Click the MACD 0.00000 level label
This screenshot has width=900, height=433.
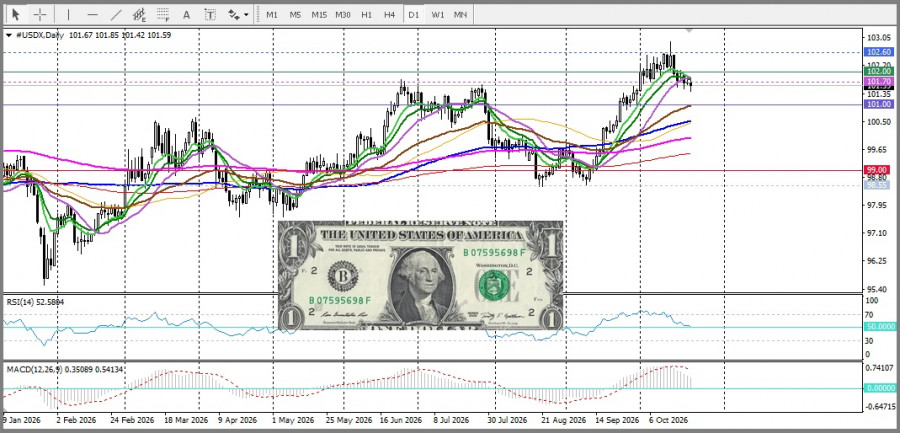[879, 388]
